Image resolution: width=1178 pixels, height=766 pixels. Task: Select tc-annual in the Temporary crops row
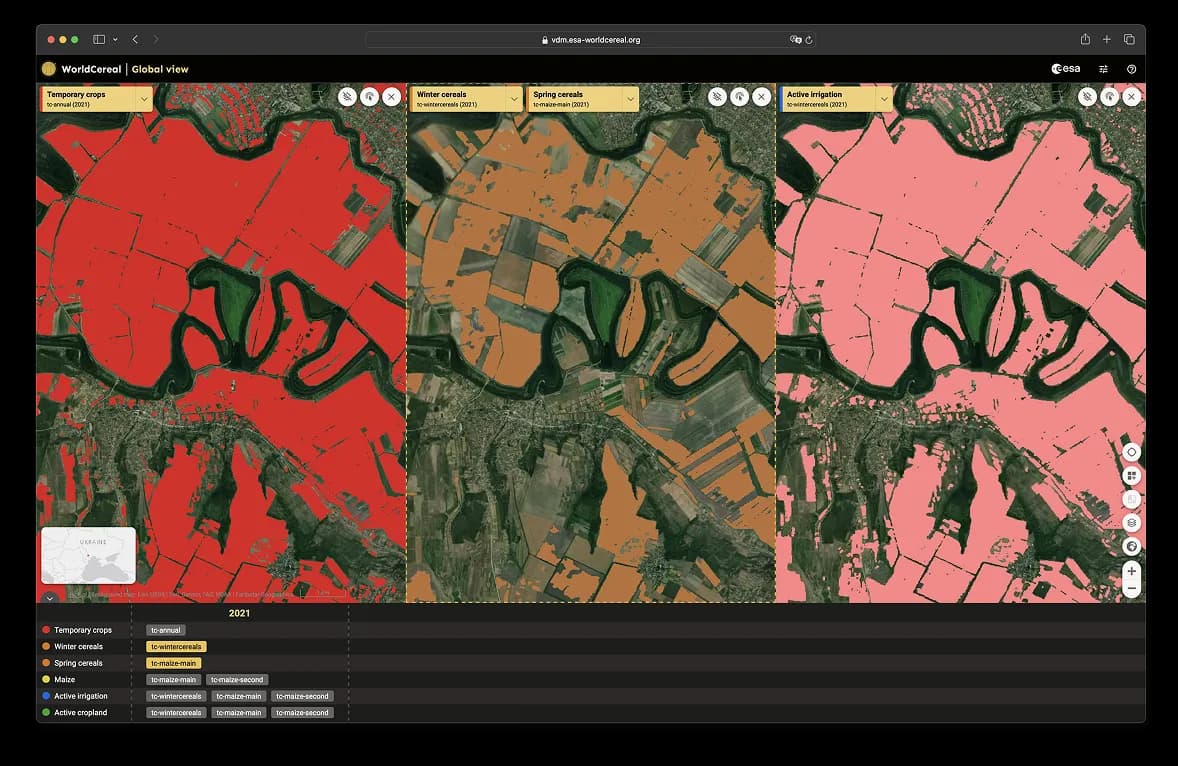tap(165, 630)
